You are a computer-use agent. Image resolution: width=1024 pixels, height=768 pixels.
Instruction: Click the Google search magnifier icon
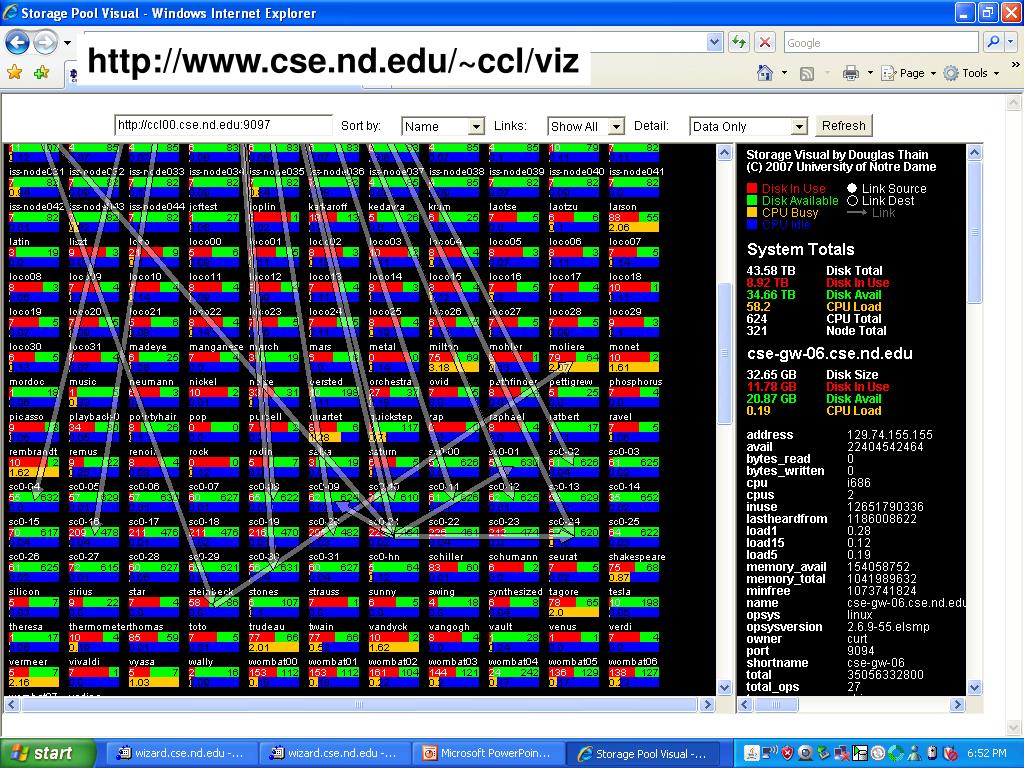(993, 42)
